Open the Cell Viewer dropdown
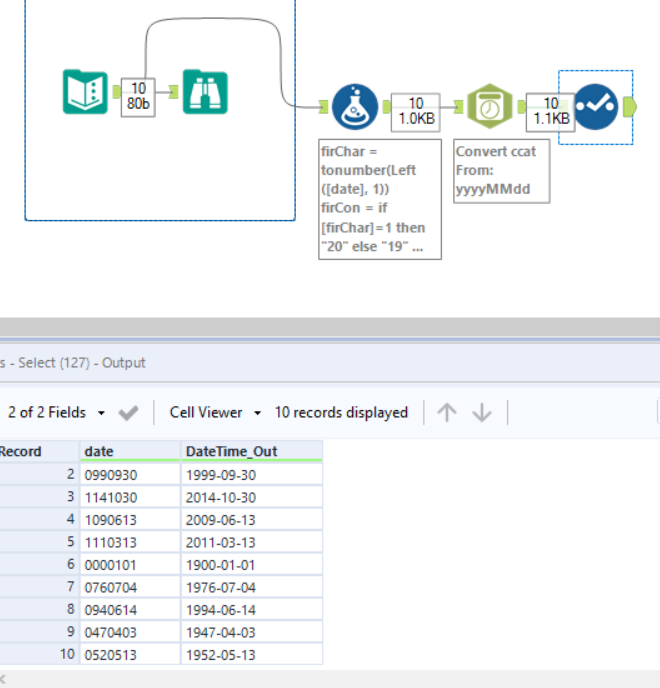The width and height of the screenshot is (660, 688). click(215, 412)
